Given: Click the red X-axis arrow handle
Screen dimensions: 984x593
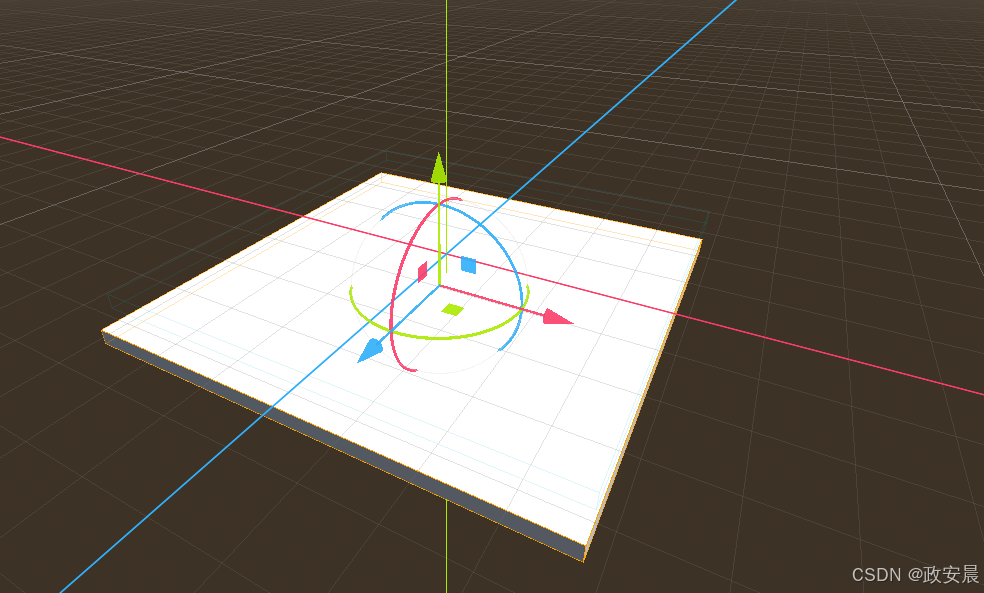Looking at the screenshot, I should tap(557, 317).
